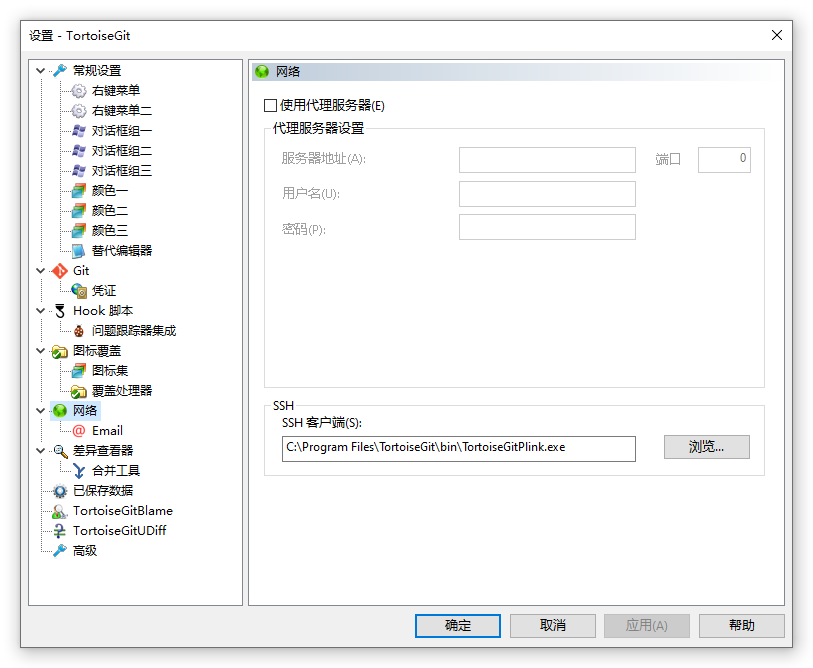
Task: Click the wrench icon beside 常规设置
Action: point(60,71)
